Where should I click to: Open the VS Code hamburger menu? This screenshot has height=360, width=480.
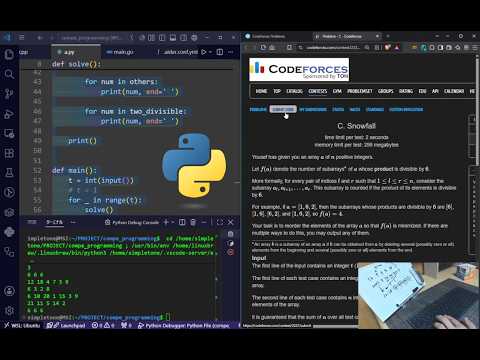tap(22, 38)
